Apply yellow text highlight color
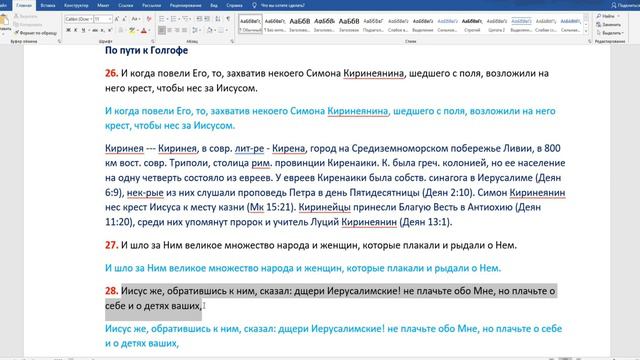Viewport: 640px width, 360px height. [131, 30]
